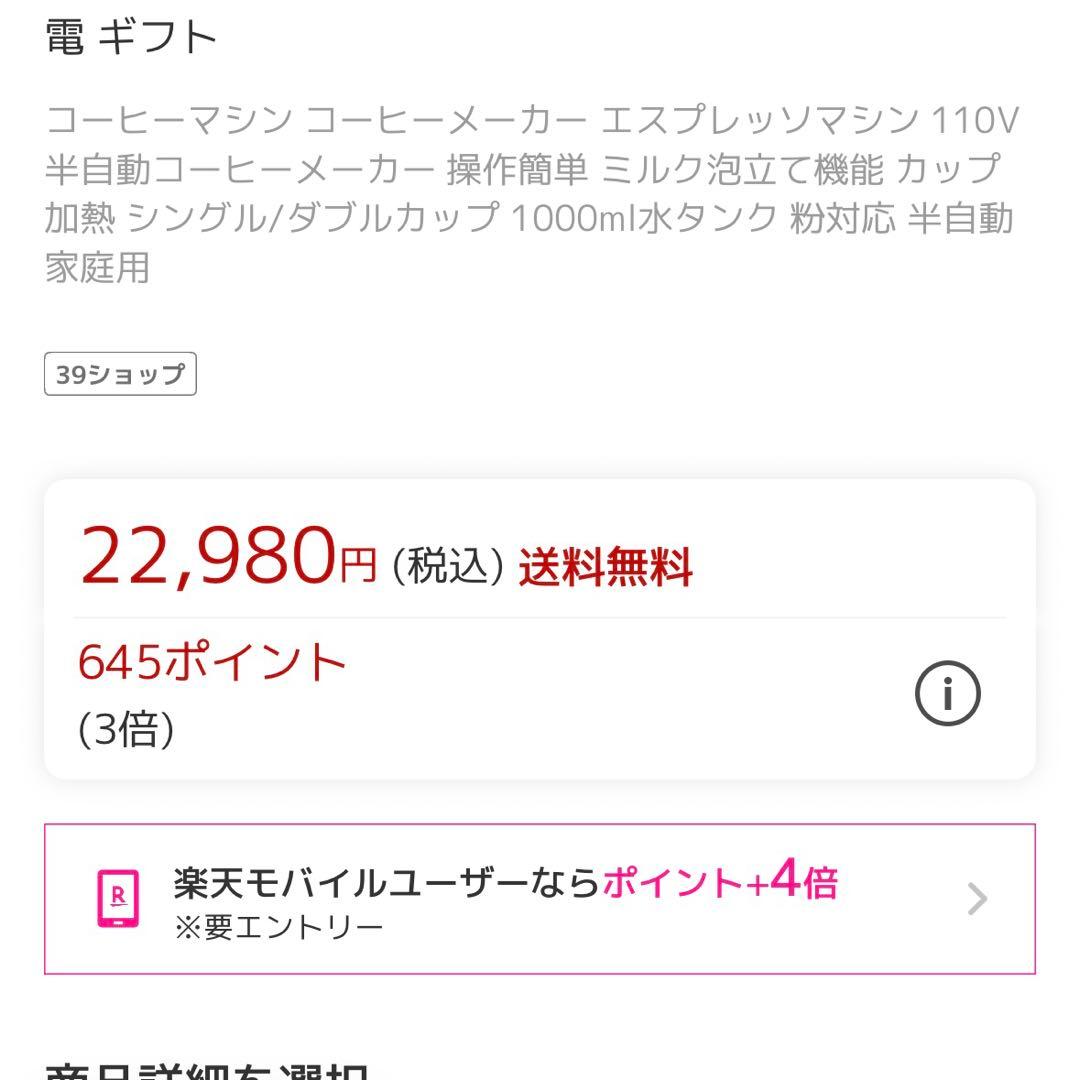
Task: Tap the 電 ギフト product title
Action: [x=131, y=38]
